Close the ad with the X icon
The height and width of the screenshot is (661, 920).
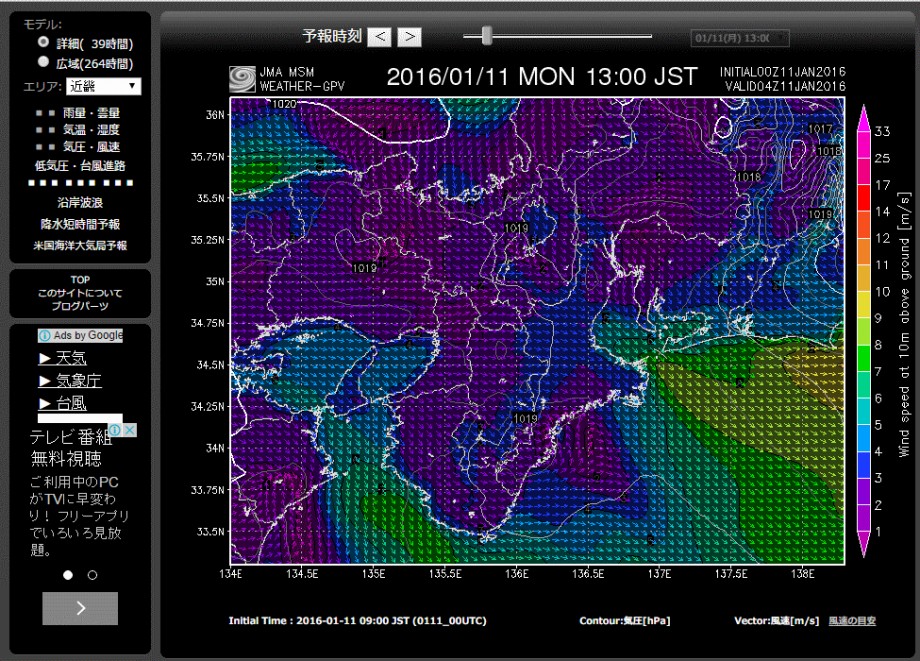click(129, 430)
